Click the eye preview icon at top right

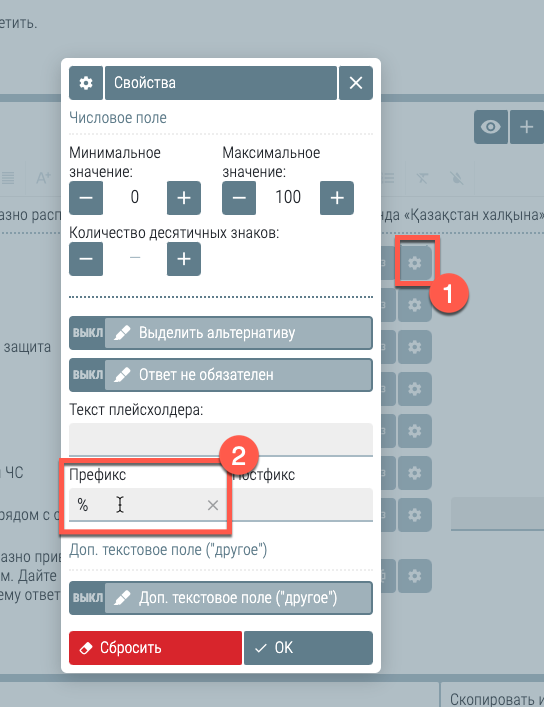click(x=491, y=127)
